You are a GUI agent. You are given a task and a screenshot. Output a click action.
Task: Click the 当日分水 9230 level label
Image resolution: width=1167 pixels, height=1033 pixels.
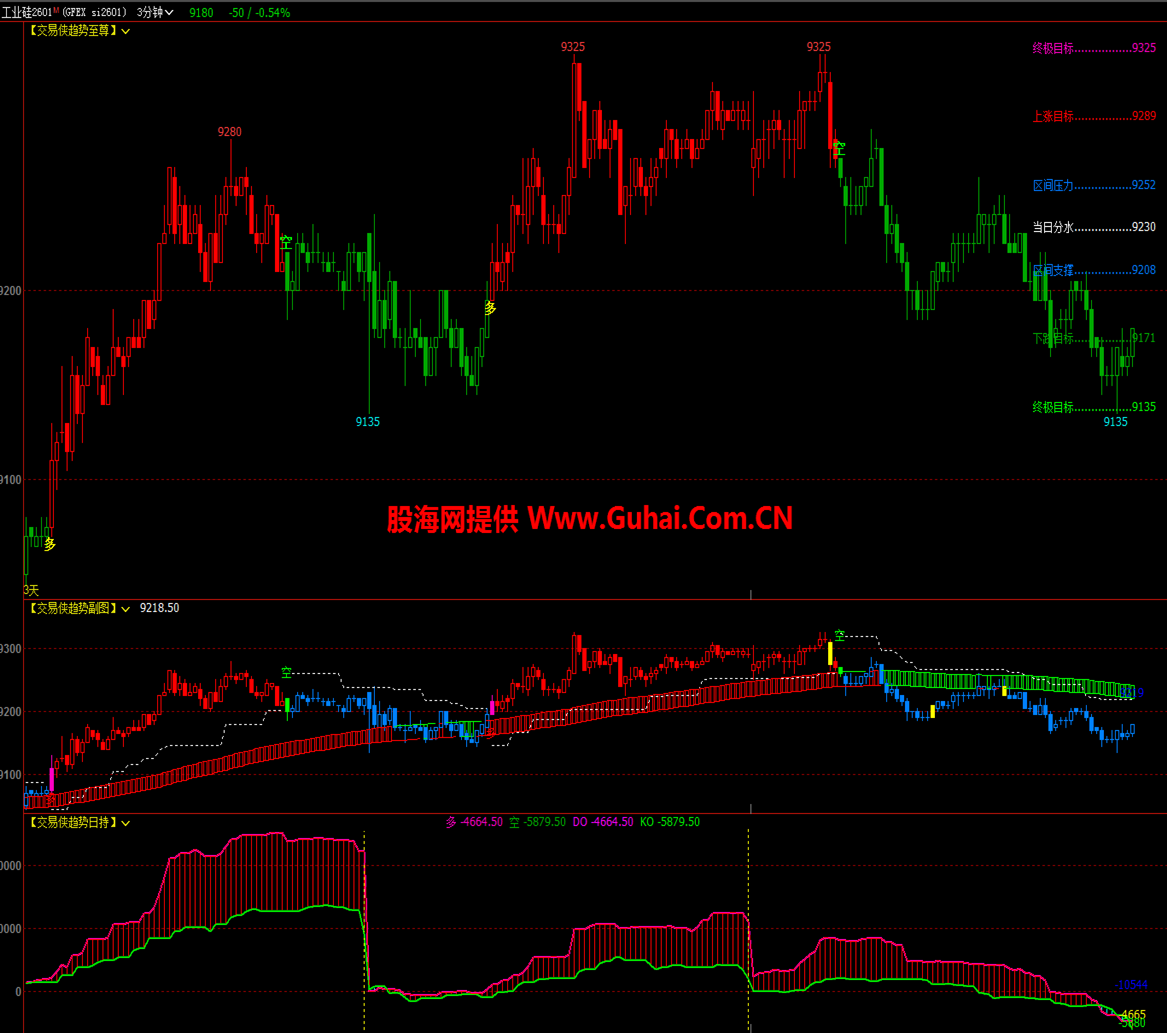coord(1093,227)
